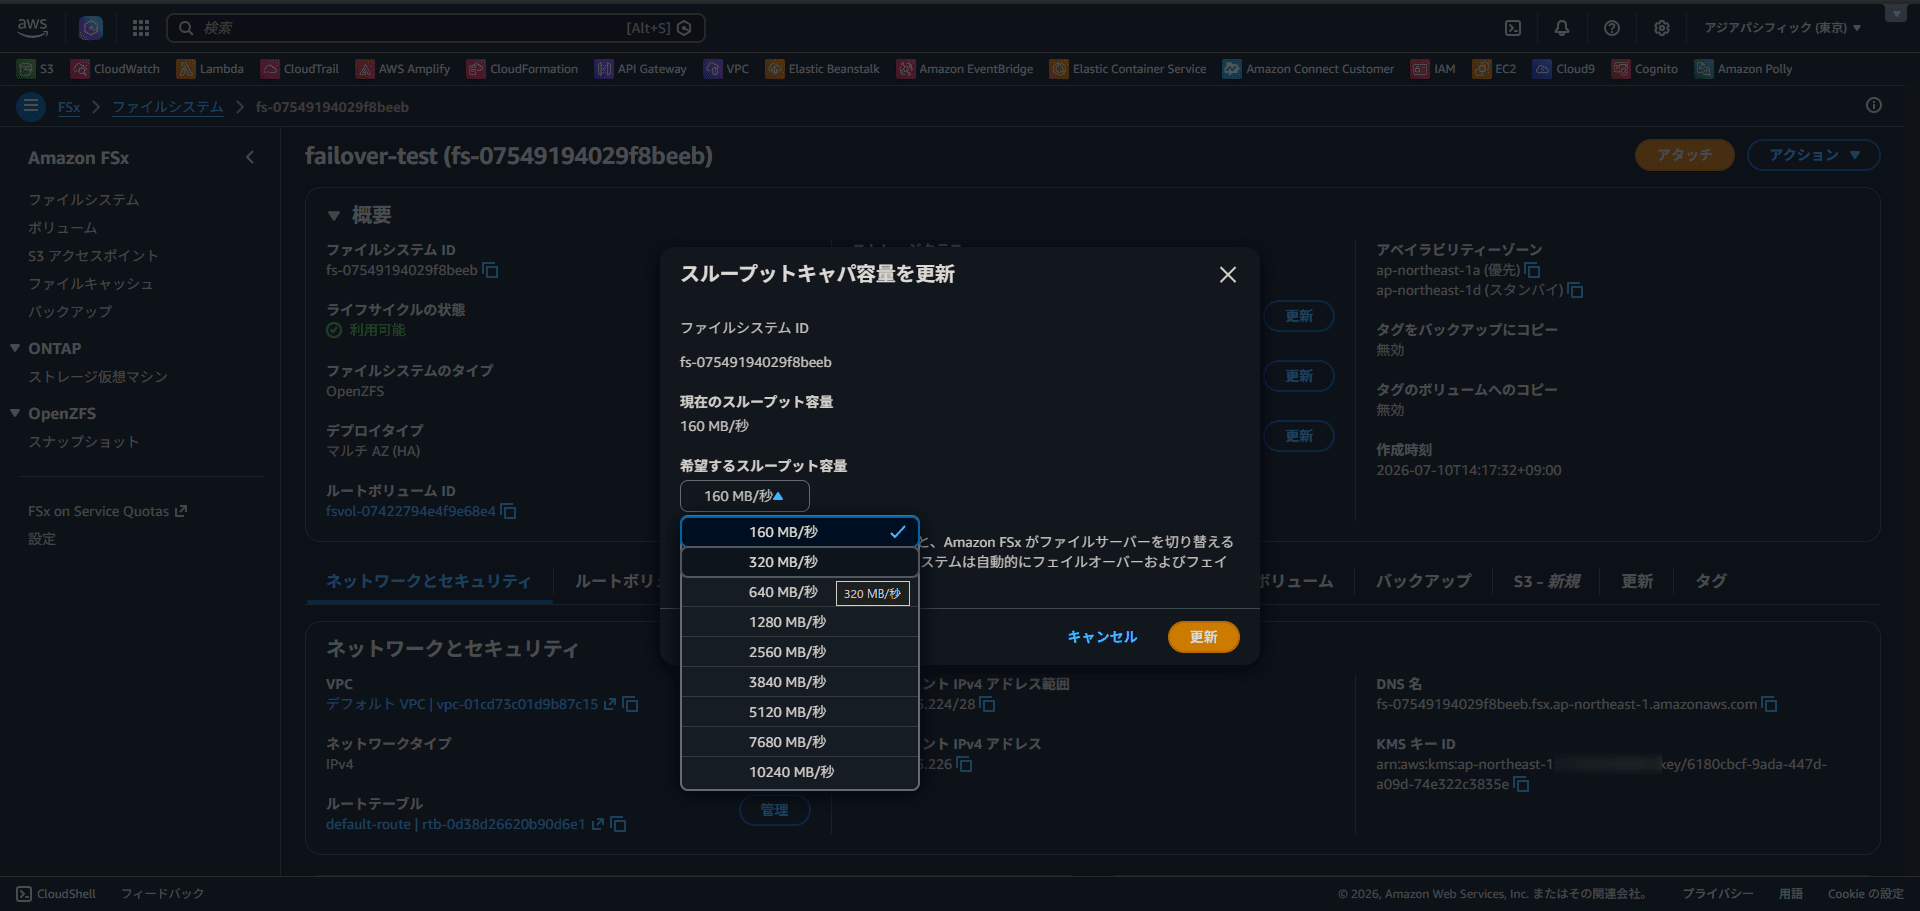
Task: Collapse the 概要 section
Action: coord(334,215)
